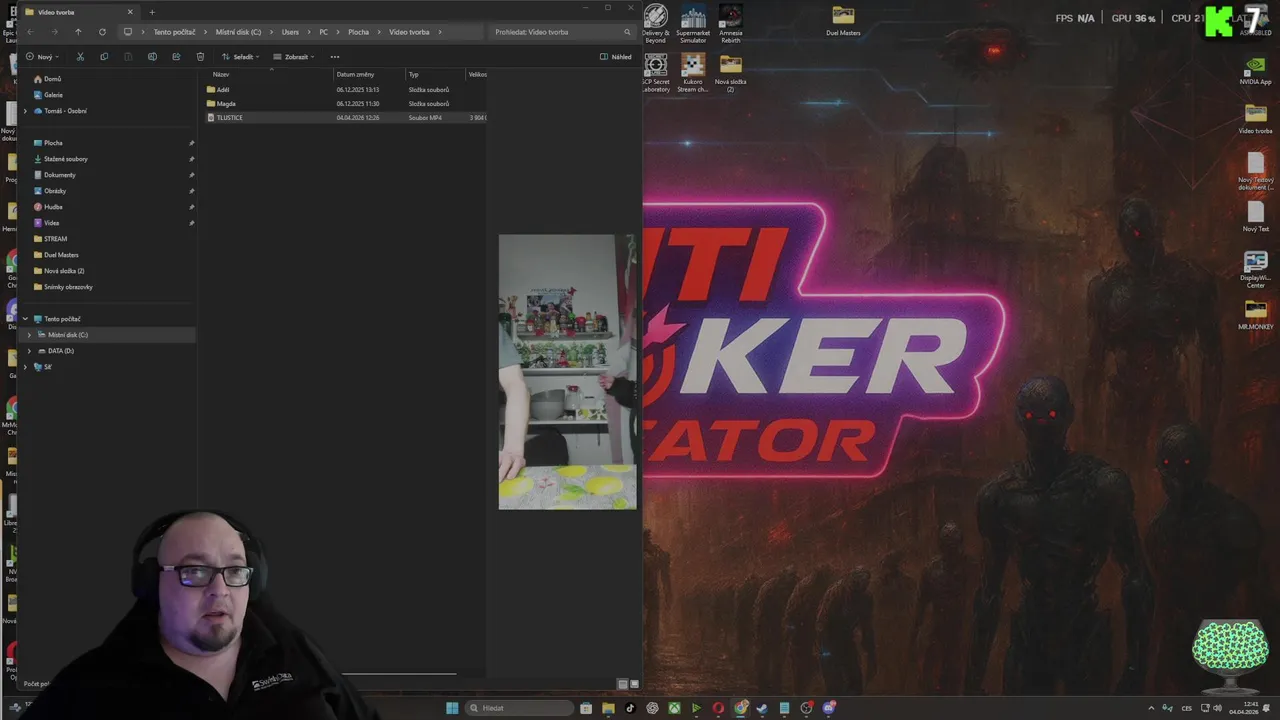Click the Prohledat: Video tvorba search field
1280x720 pixels.
point(562,32)
